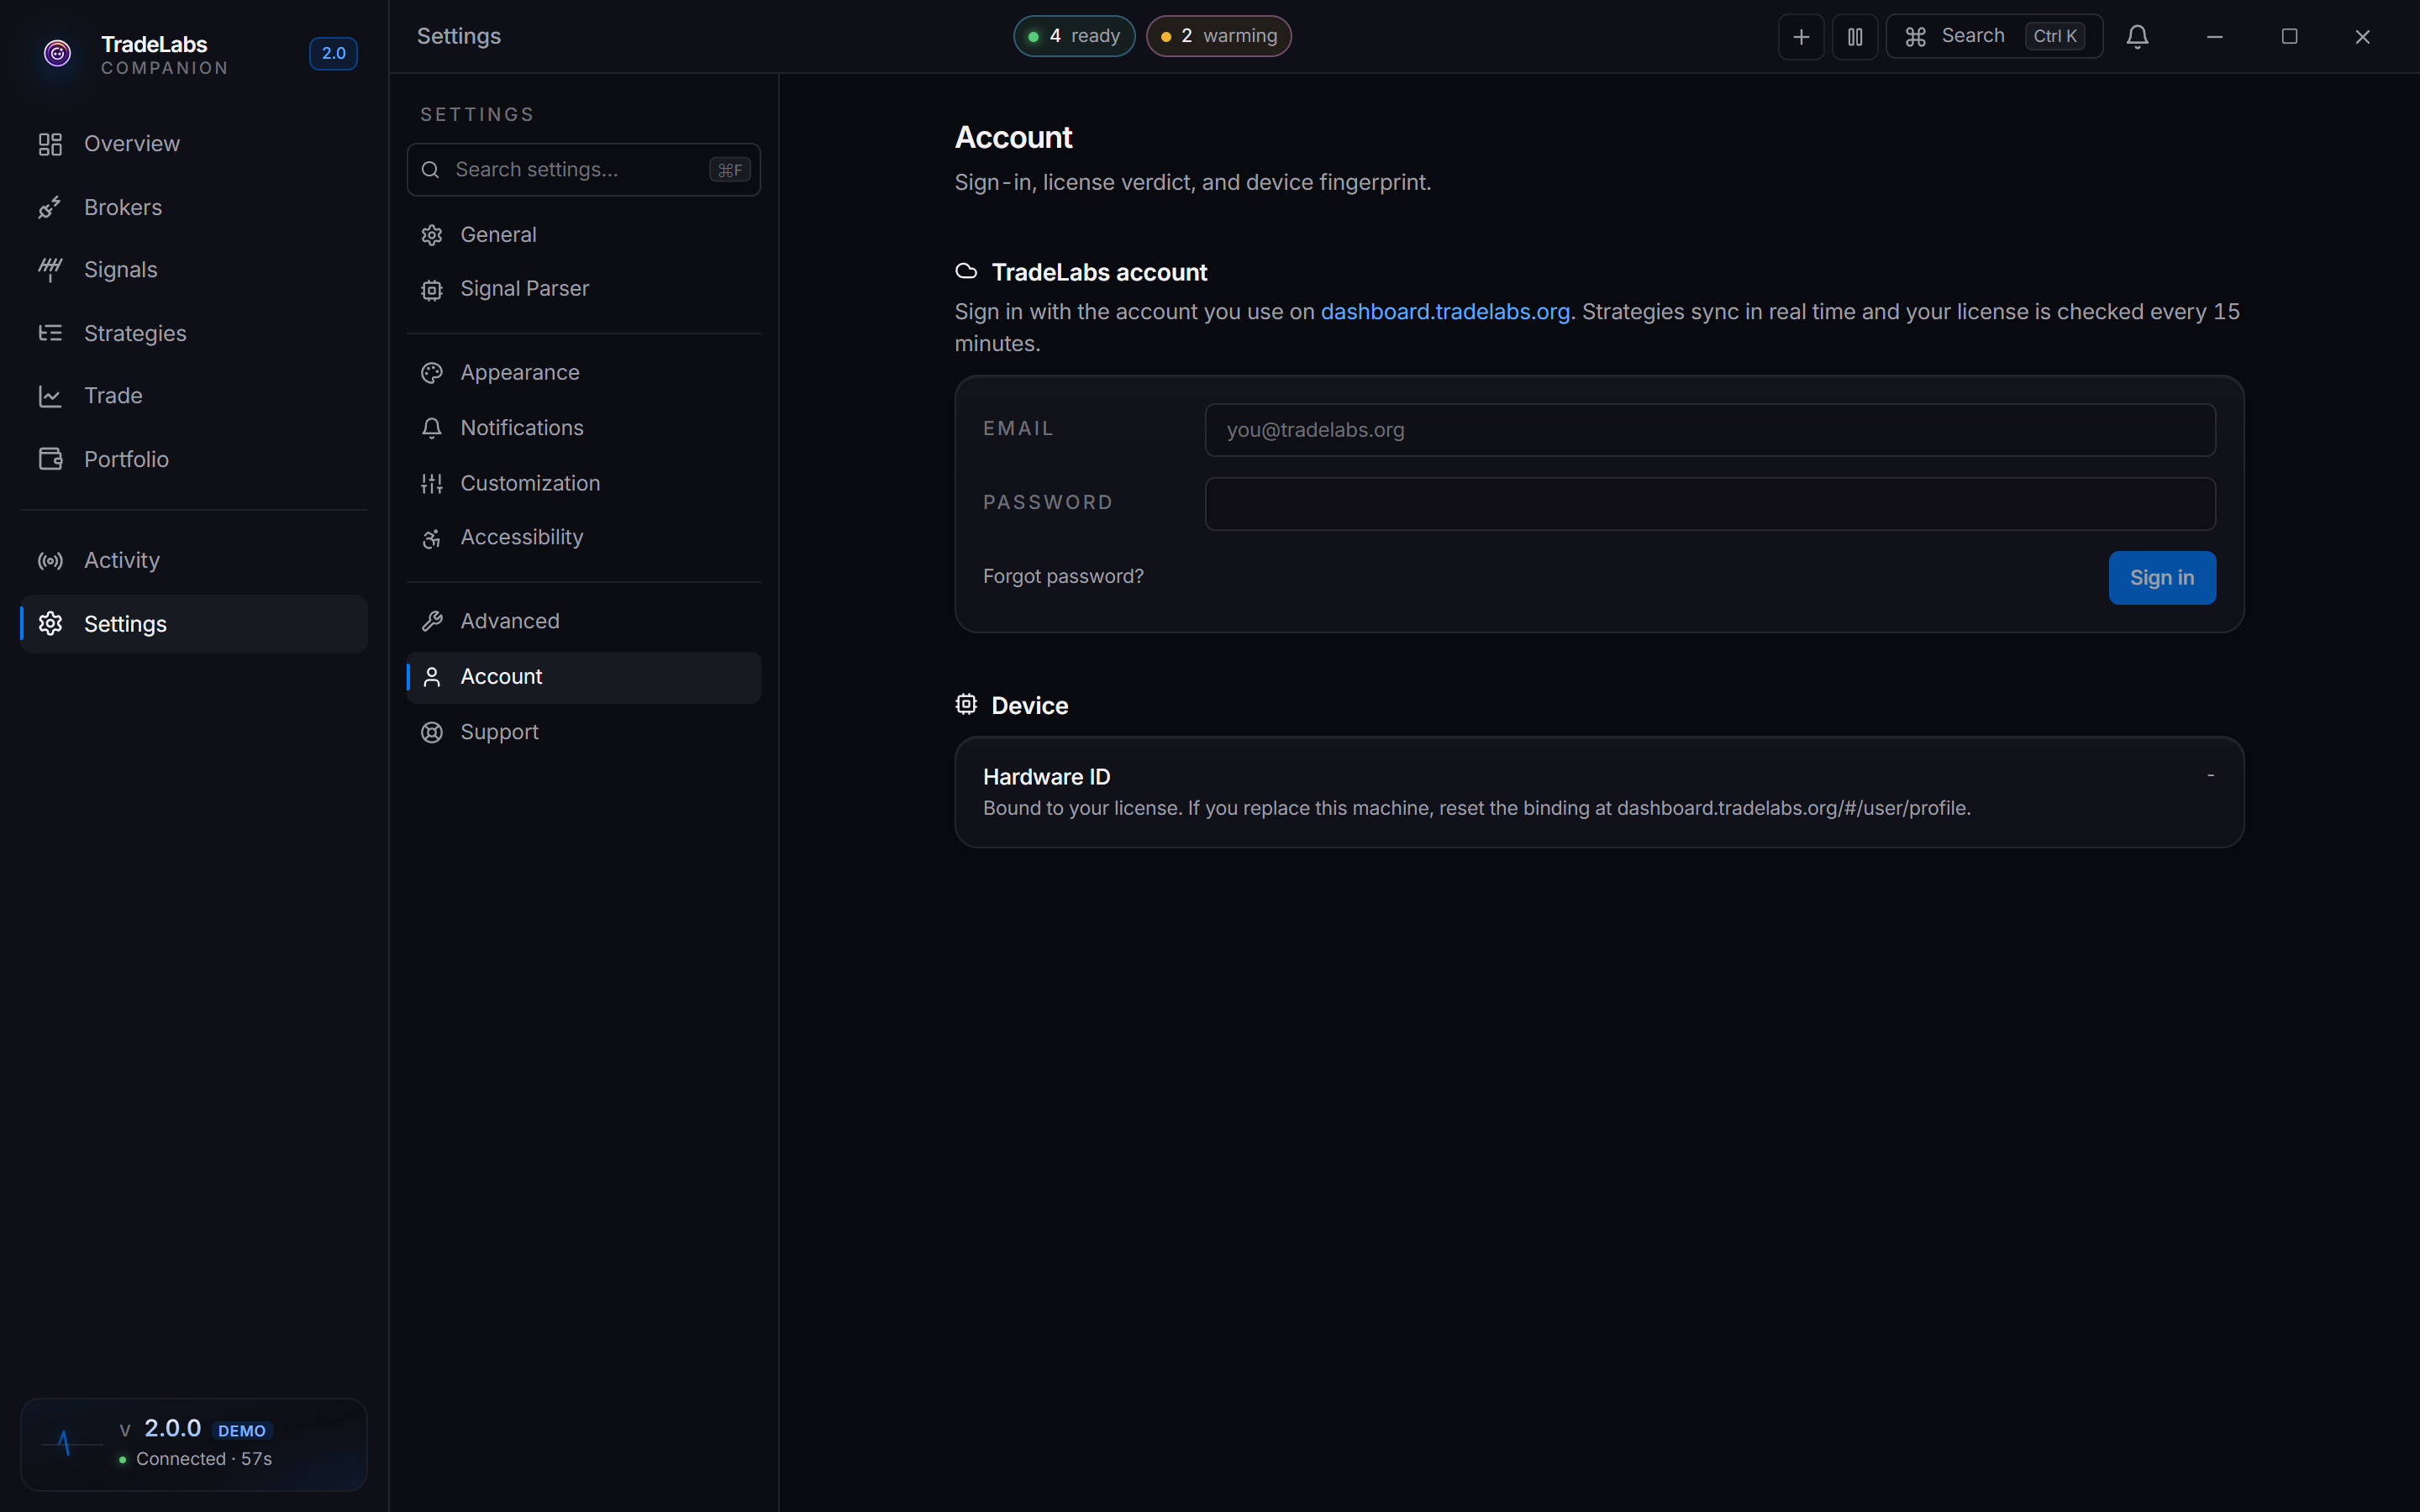This screenshot has width=2420, height=1512.
Task: Click the Appearance palette icon
Action: coord(432,373)
